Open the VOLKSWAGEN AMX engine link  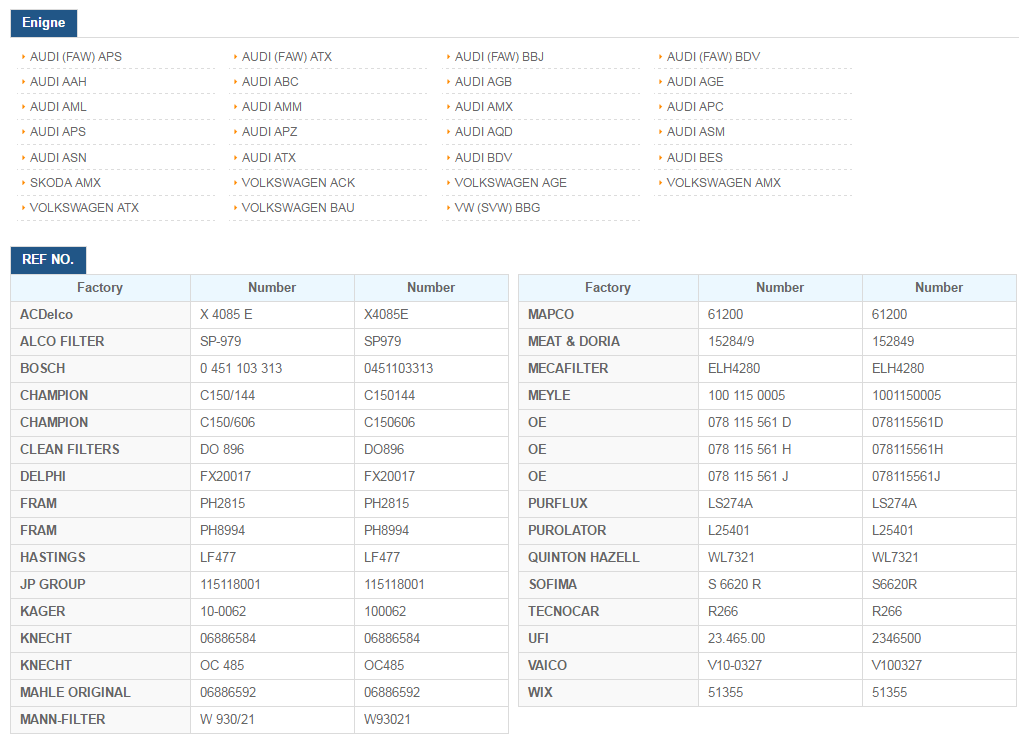coord(724,182)
